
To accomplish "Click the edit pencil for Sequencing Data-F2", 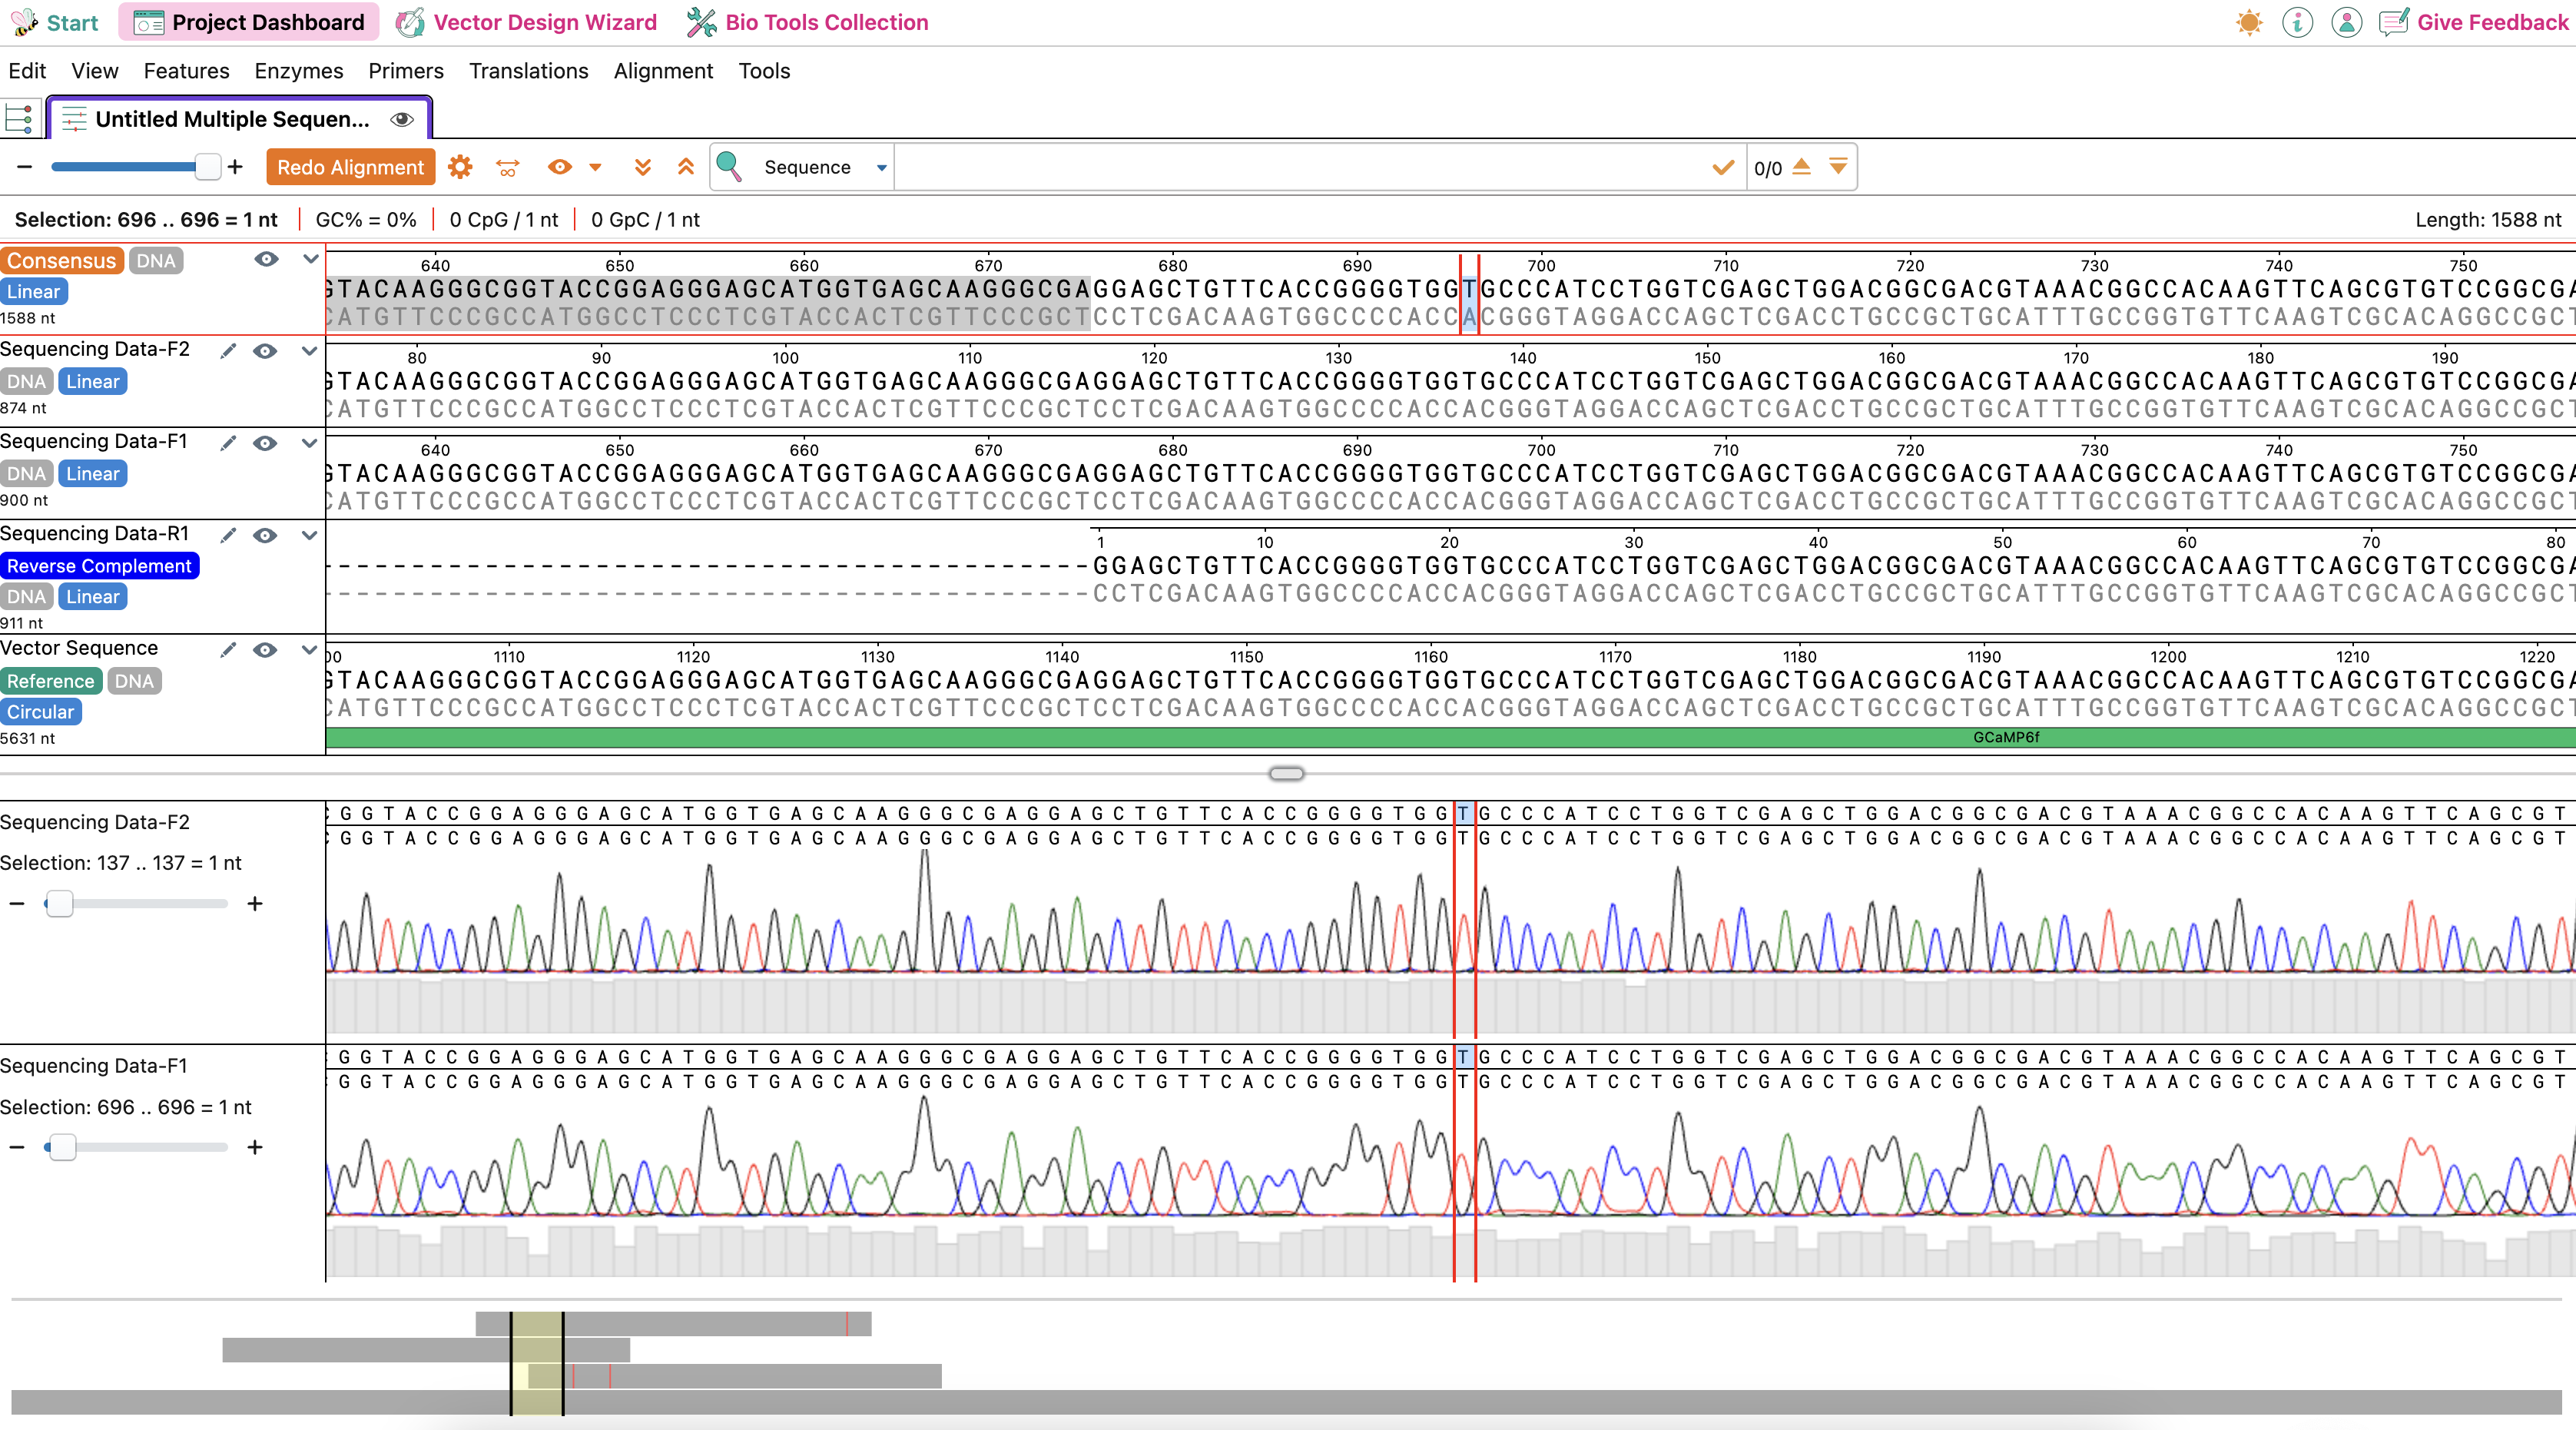I will coord(228,351).
